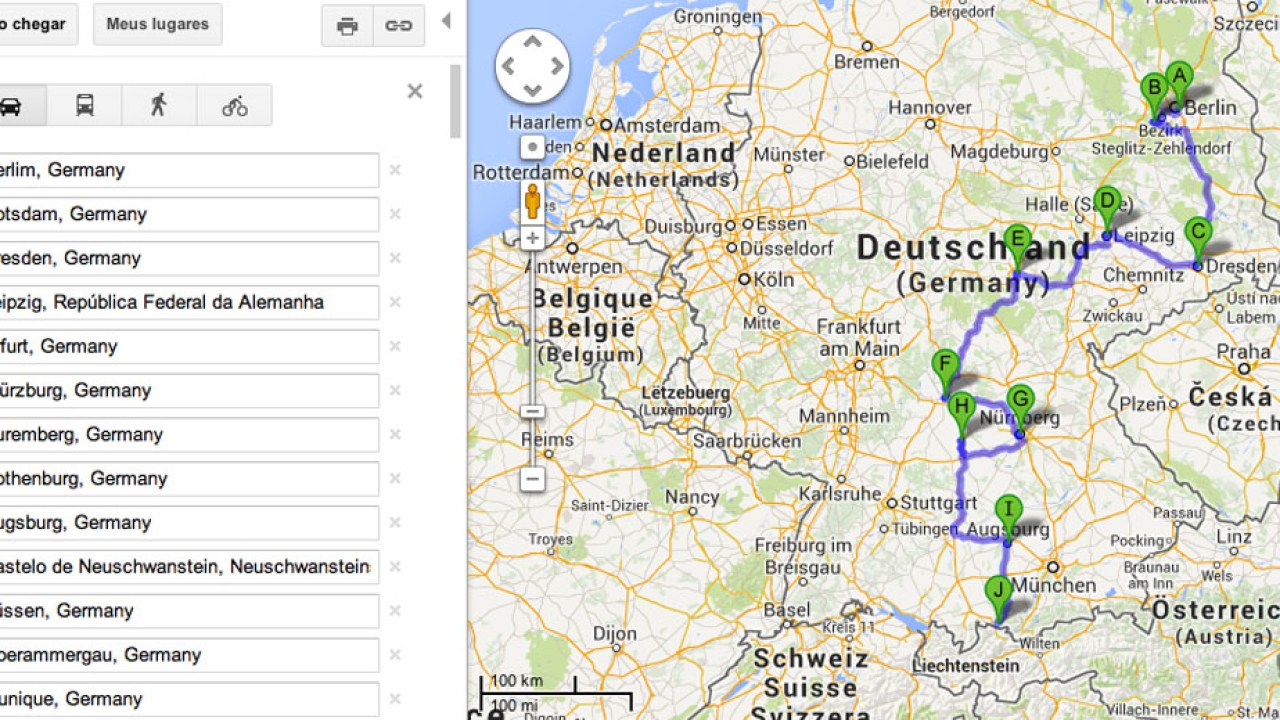Collapse the side panel with arrow

[x=446, y=21]
